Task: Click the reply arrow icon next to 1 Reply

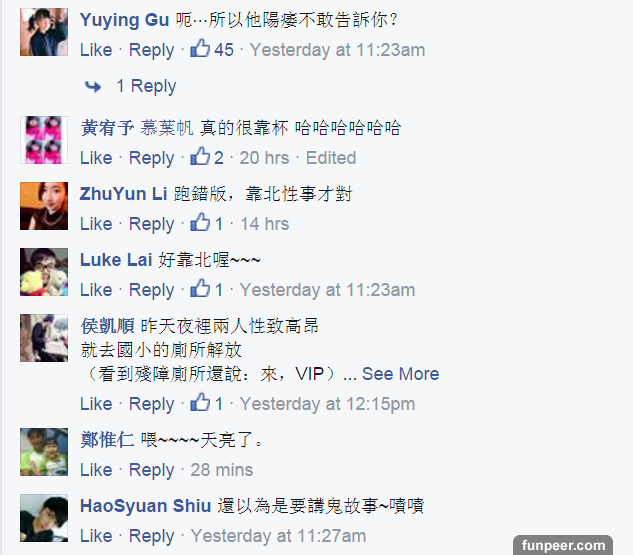Action: click(x=93, y=86)
